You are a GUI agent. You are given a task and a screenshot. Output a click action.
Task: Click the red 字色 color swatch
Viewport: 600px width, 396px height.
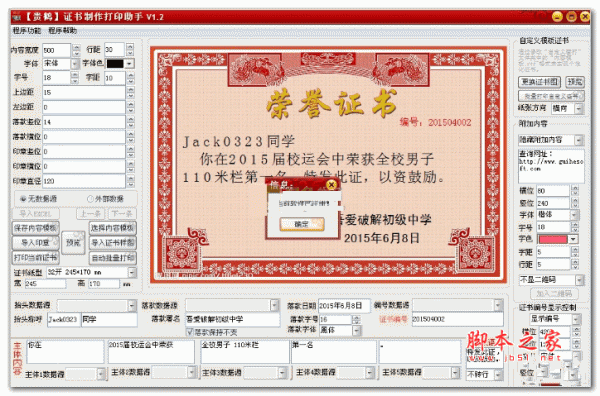[553, 240]
